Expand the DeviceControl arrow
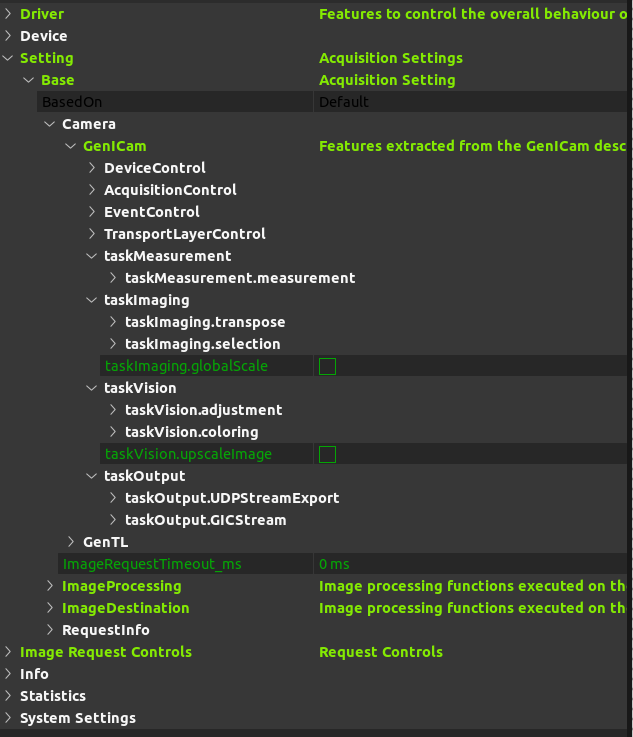 click(92, 168)
